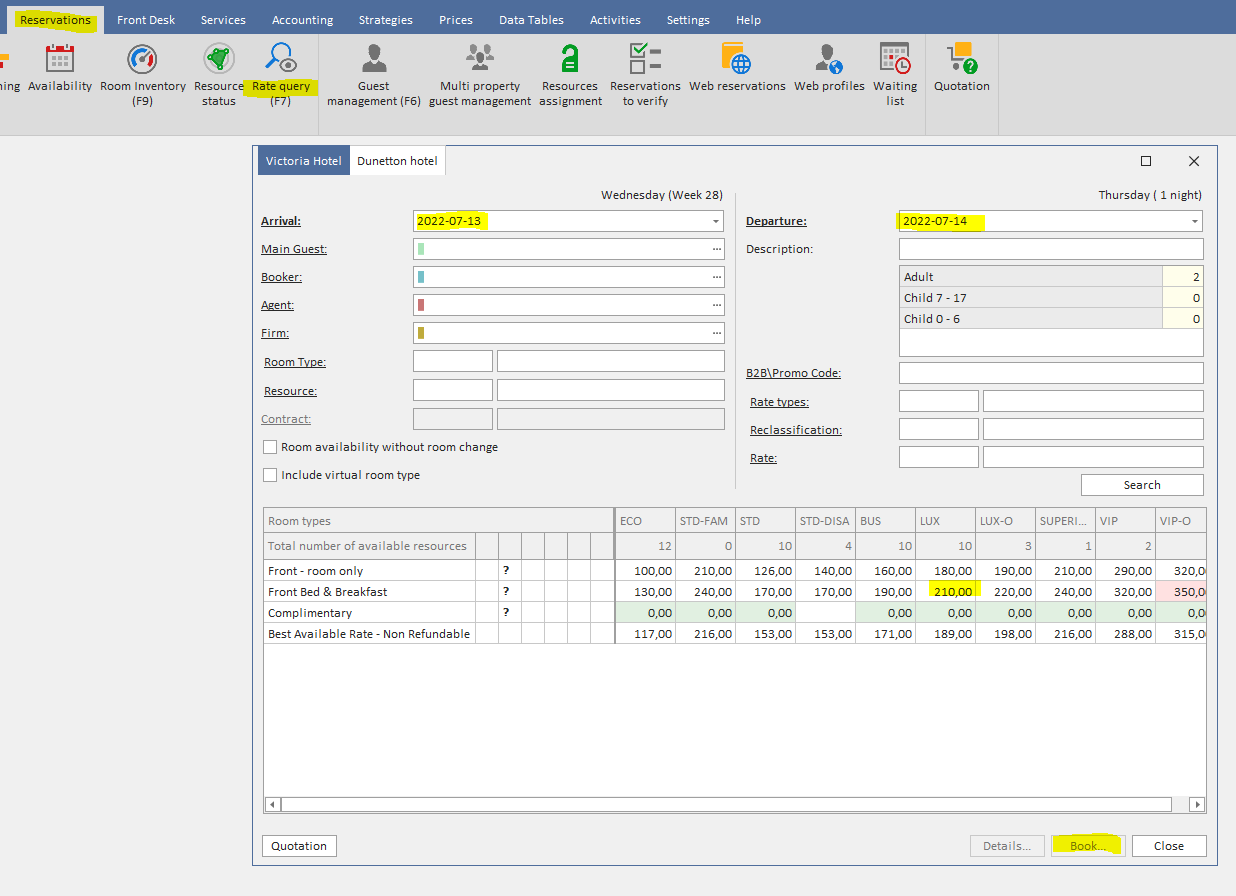Enable Room availability without room change
This screenshot has height=896, width=1236.
pyautogui.click(x=270, y=447)
